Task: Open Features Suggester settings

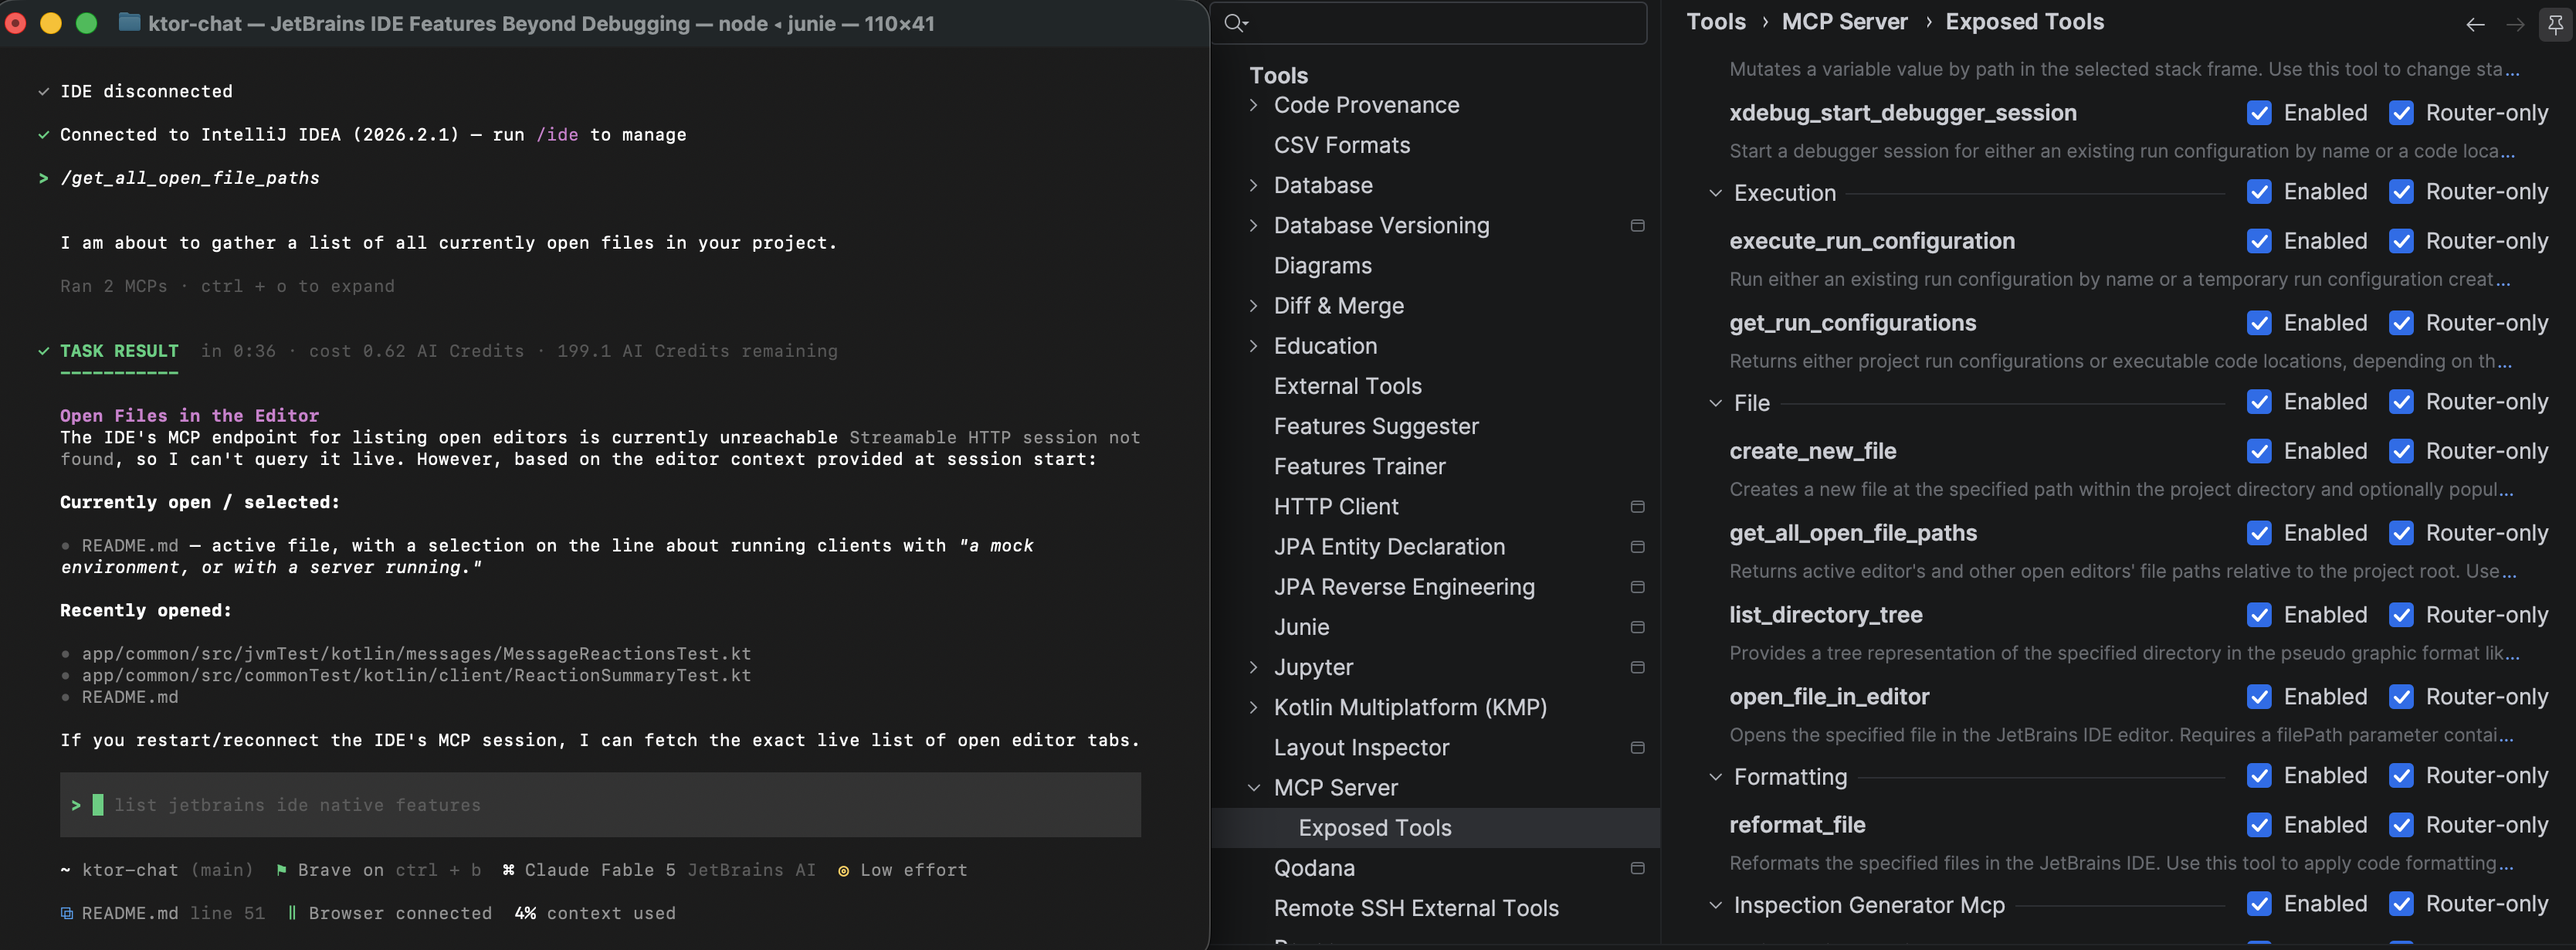Action: tap(1376, 426)
